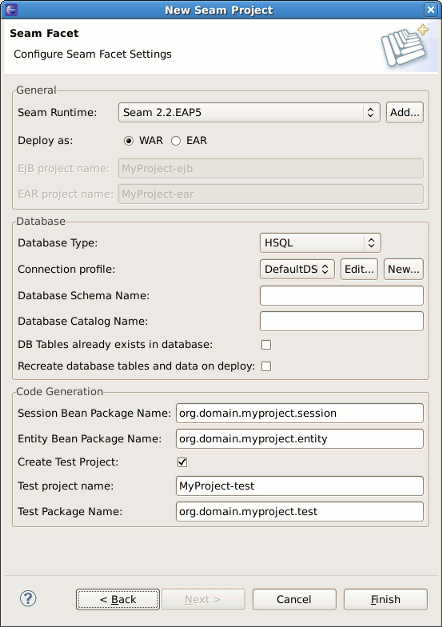Click New... to create a connection profile
442x627 pixels.
(x=403, y=269)
